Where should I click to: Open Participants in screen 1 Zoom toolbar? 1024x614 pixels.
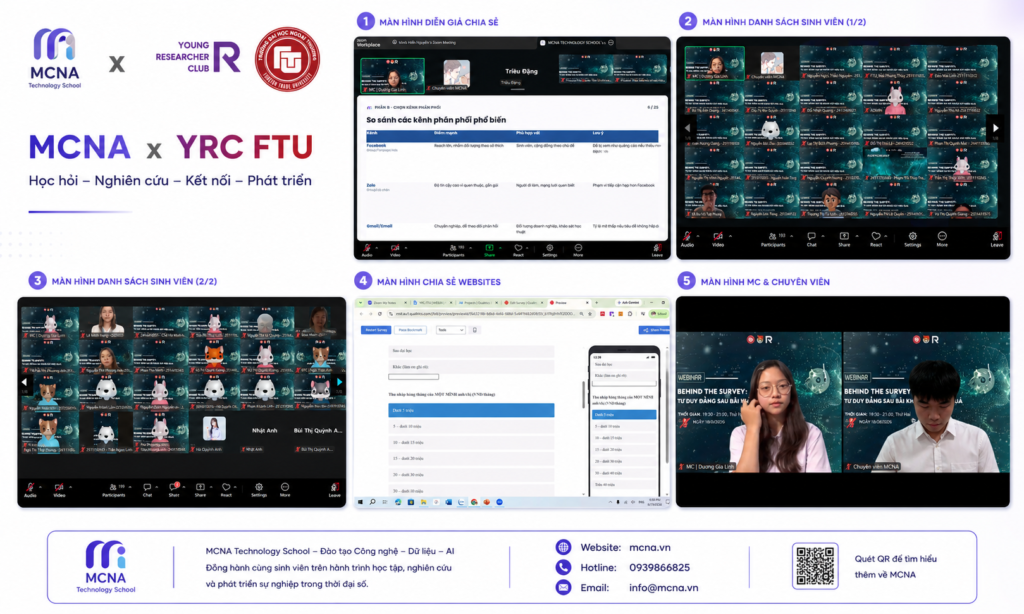coord(454,250)
